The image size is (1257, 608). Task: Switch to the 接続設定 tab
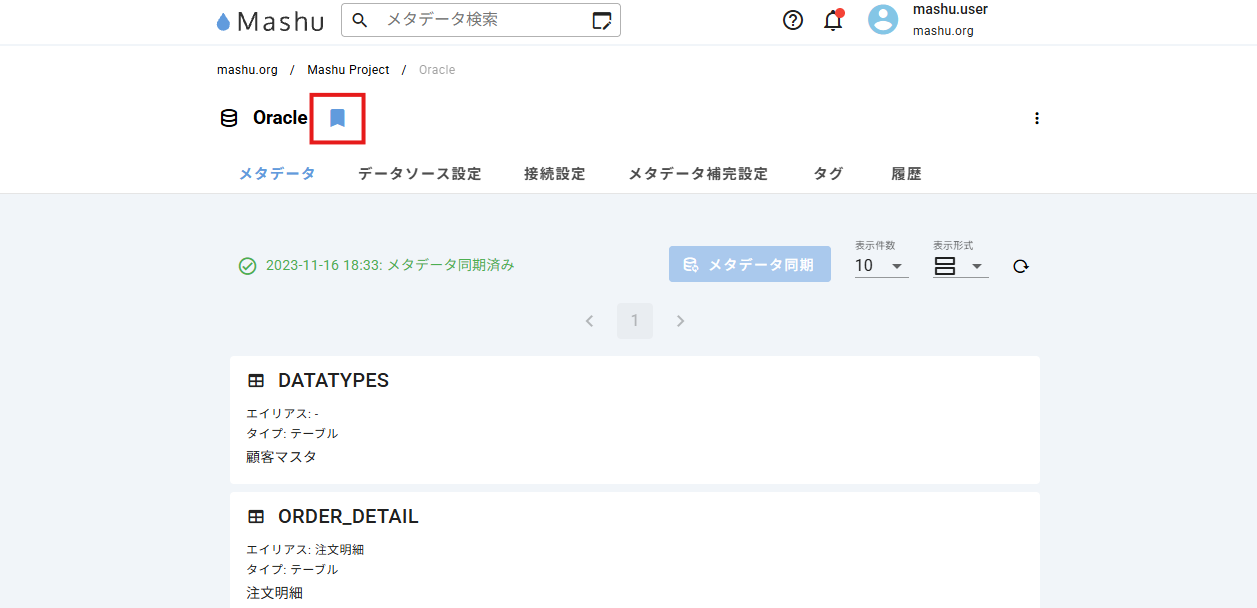[x=555, y=173]
